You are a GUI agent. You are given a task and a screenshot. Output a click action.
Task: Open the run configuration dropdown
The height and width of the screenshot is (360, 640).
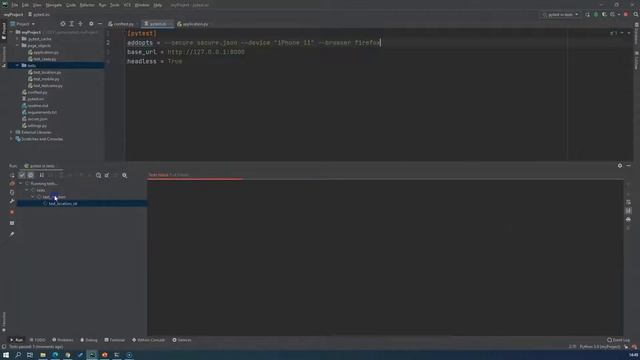point(561,15)
